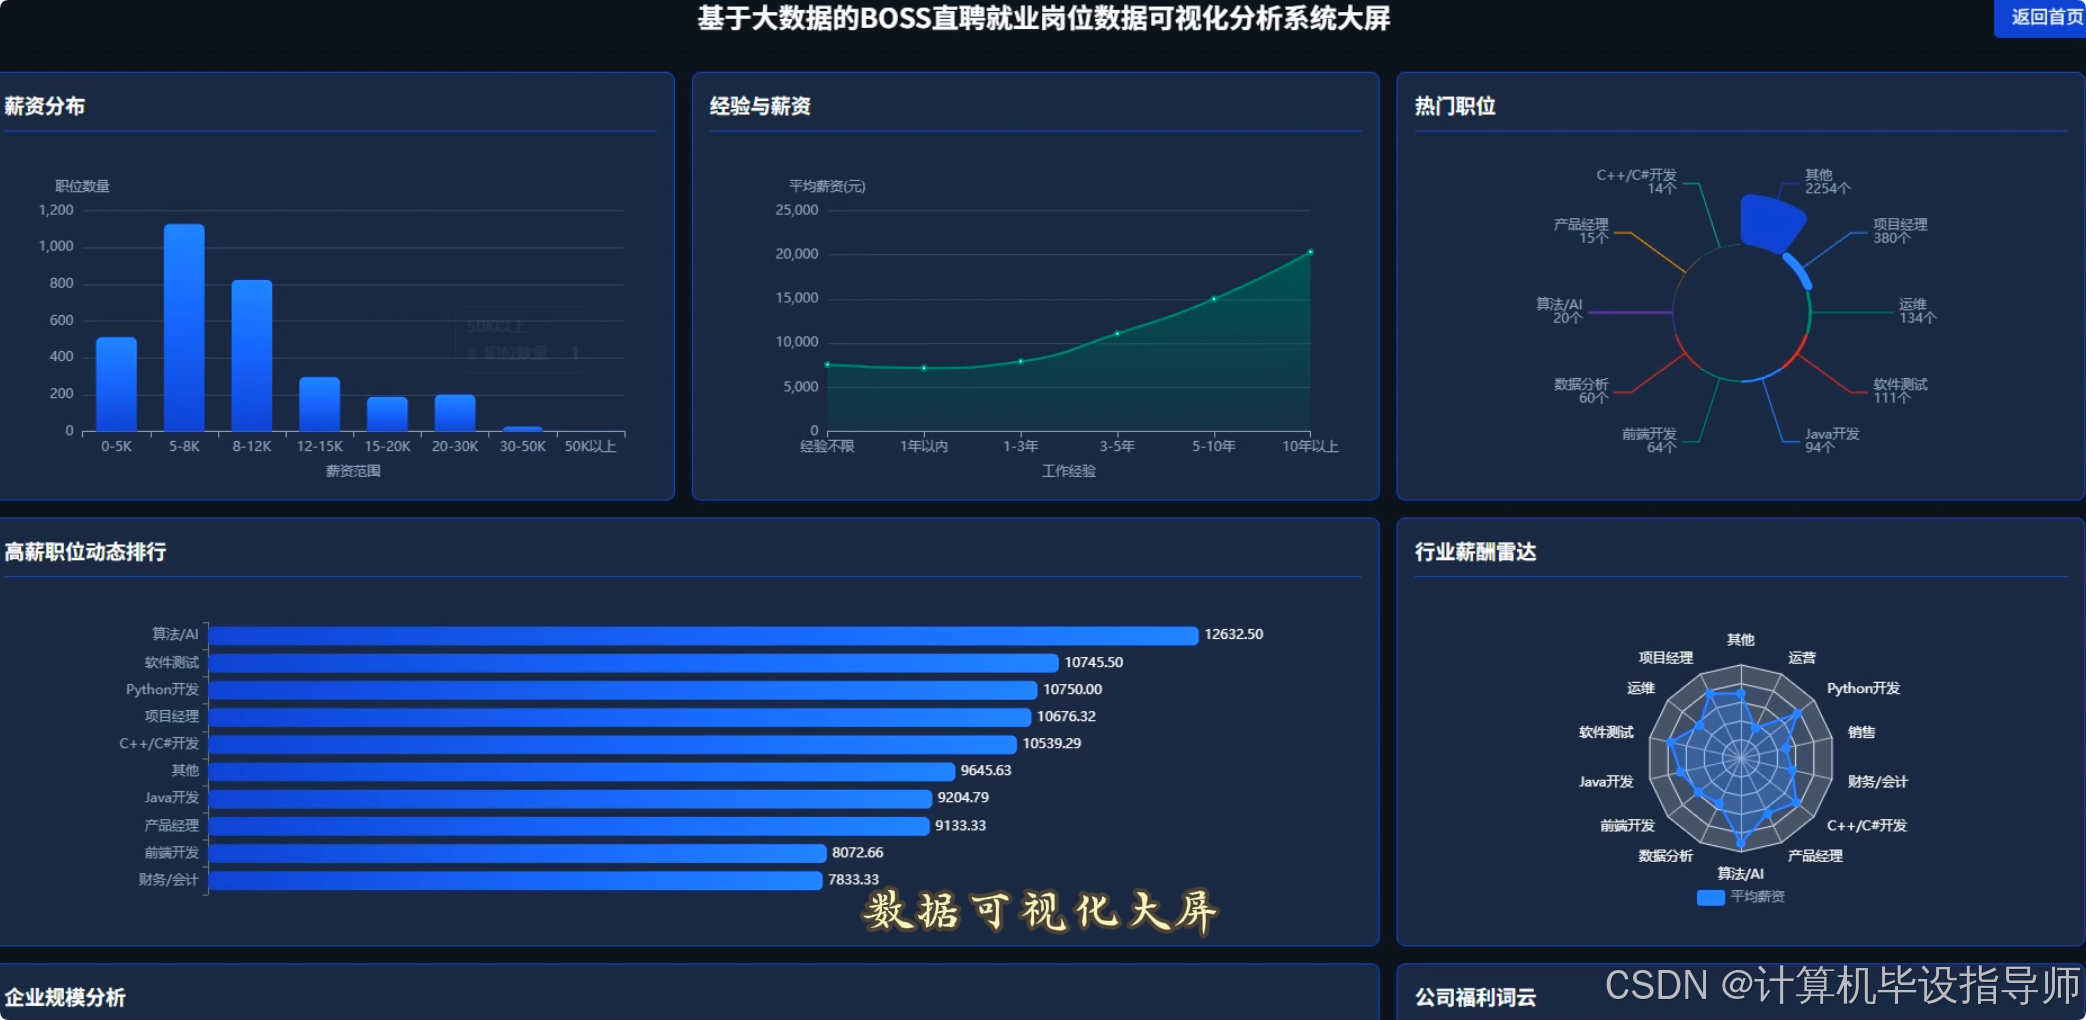This screenshot has width=2086, height=1020.
Task: Click the dashboard main title text
Action: click(x=1043, y=18)
